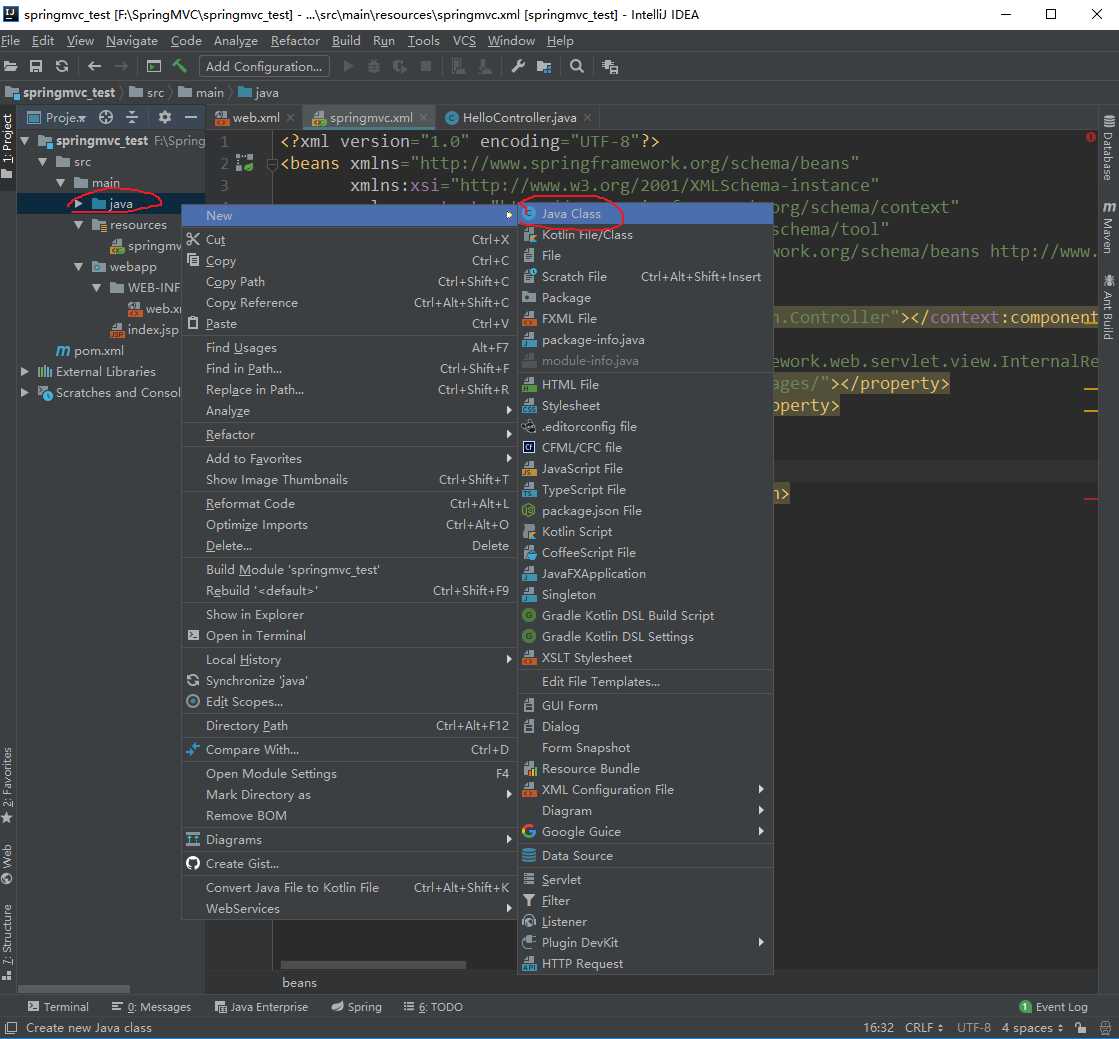Close the web.xml tab
Image resolution: width=1119 pixels, height=1039 pixels.
pos(290,118)
